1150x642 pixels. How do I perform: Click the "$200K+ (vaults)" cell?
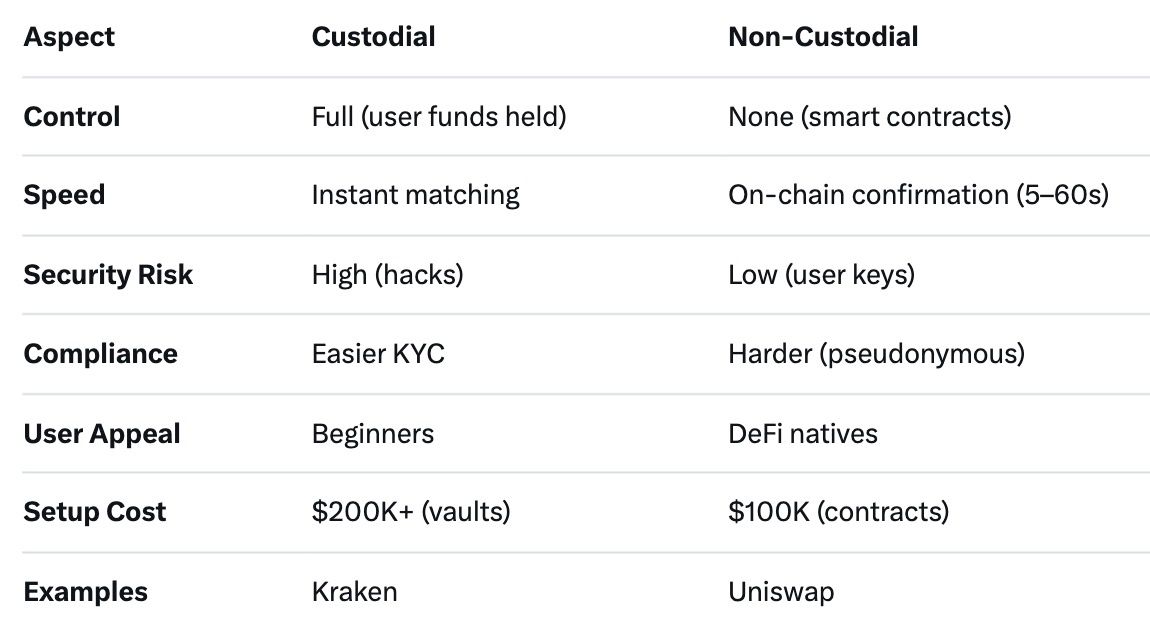411,512
